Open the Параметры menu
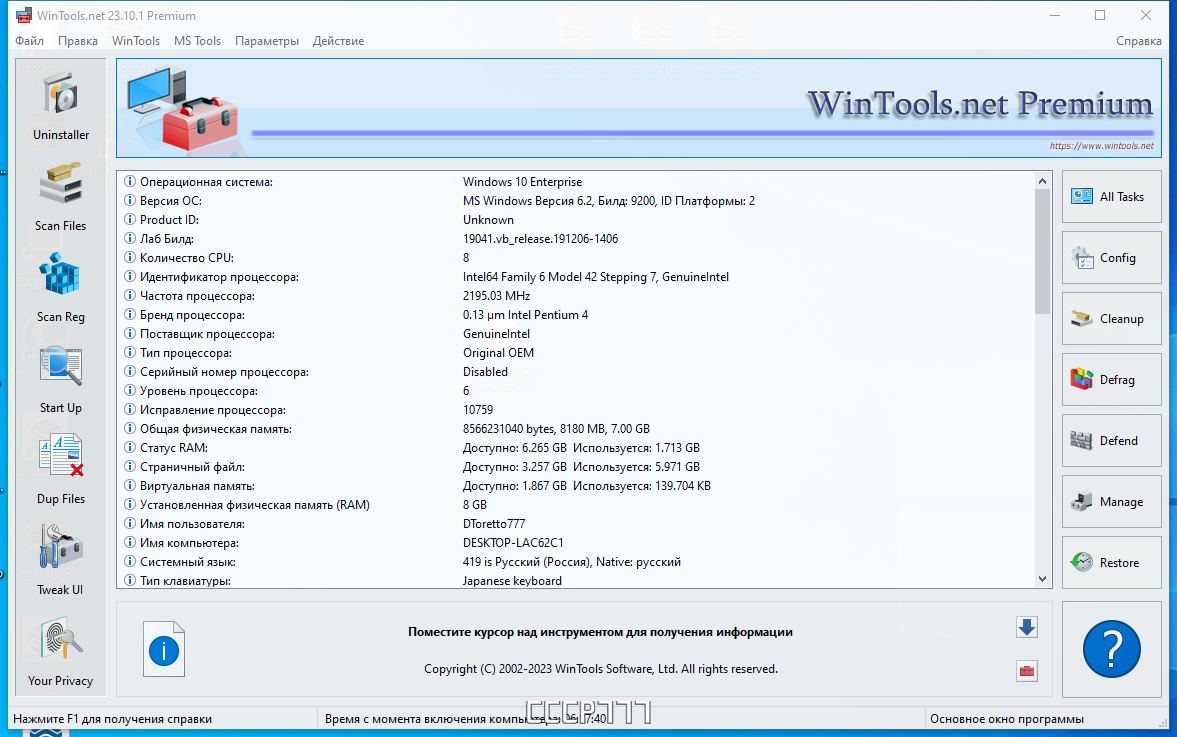 [266, 41]
